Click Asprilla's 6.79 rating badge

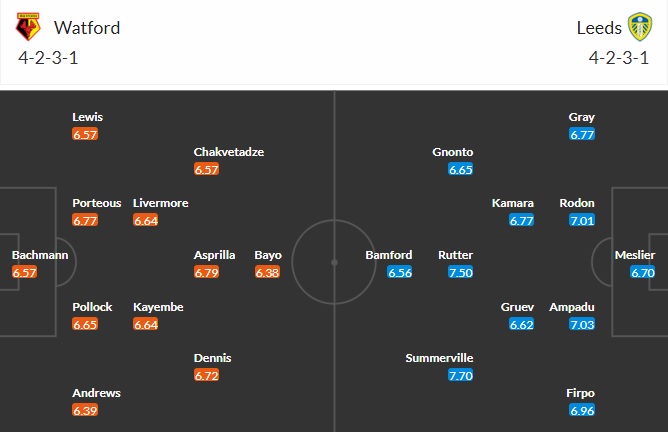[x=206, y=272]
